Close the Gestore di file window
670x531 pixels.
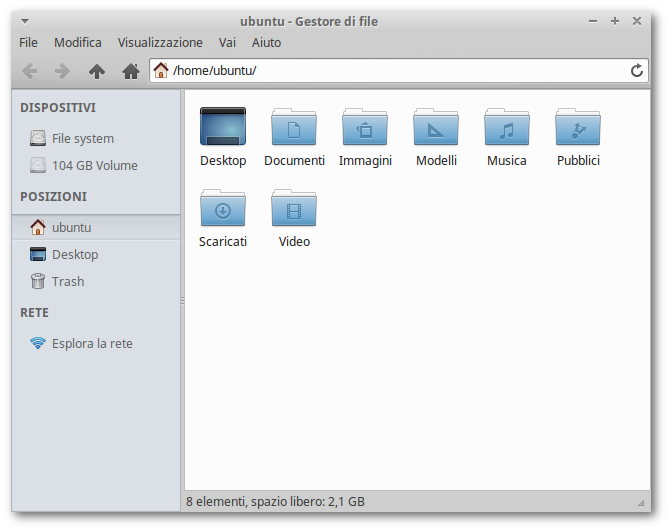pyautogui.click(x=637, y=21)
